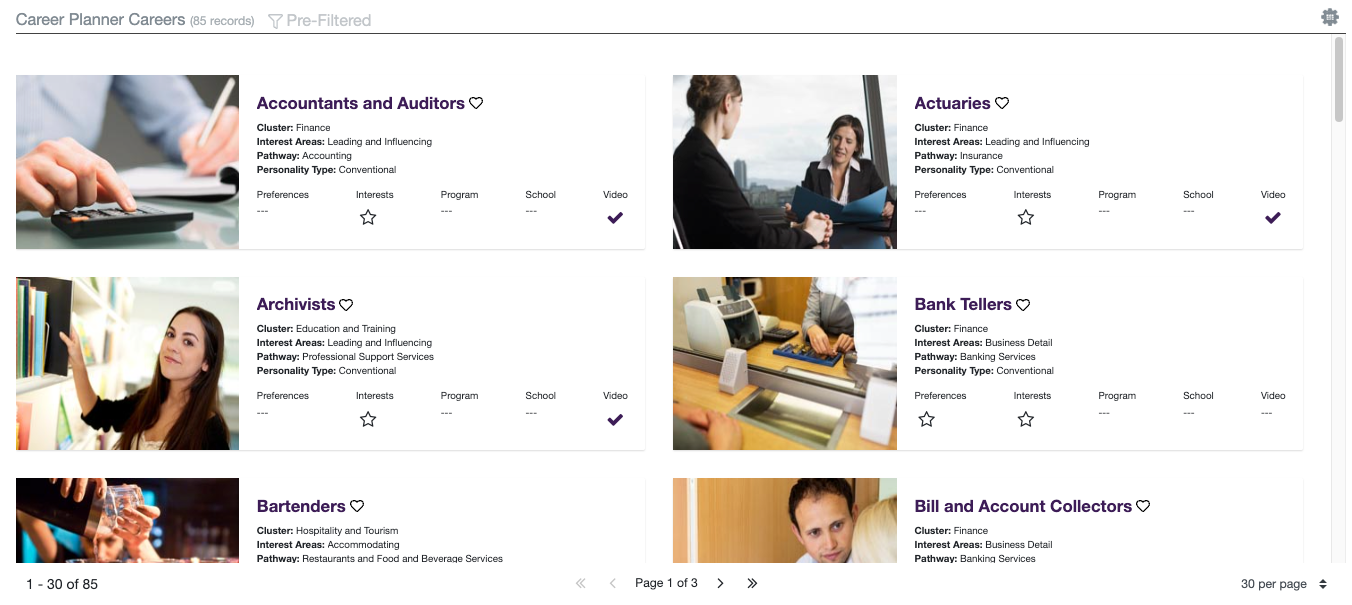This screenshot has height=605, width=1352.
Task: Click the Pre-Filtered funnel icon
Action: click(275, 21)
